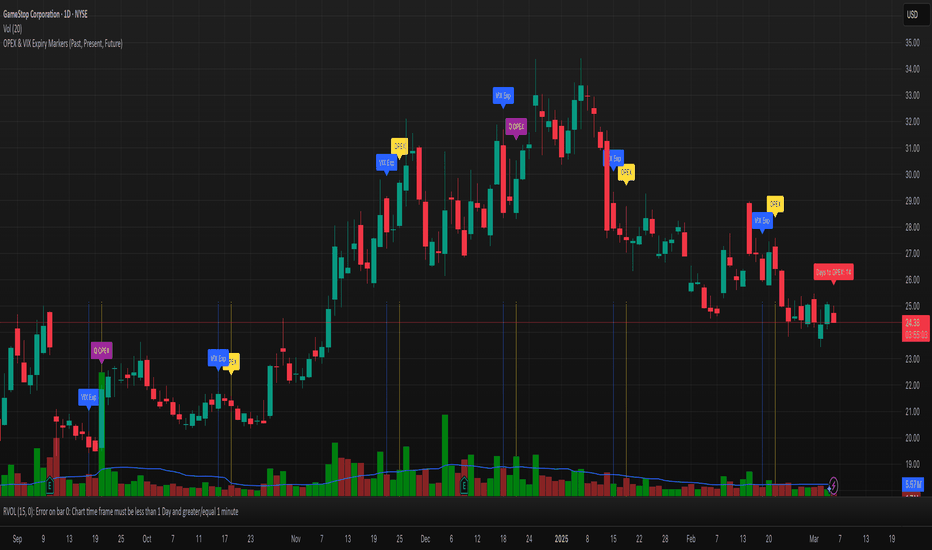
Task: Click the January yellow OPEX marker
Action: 626,173
